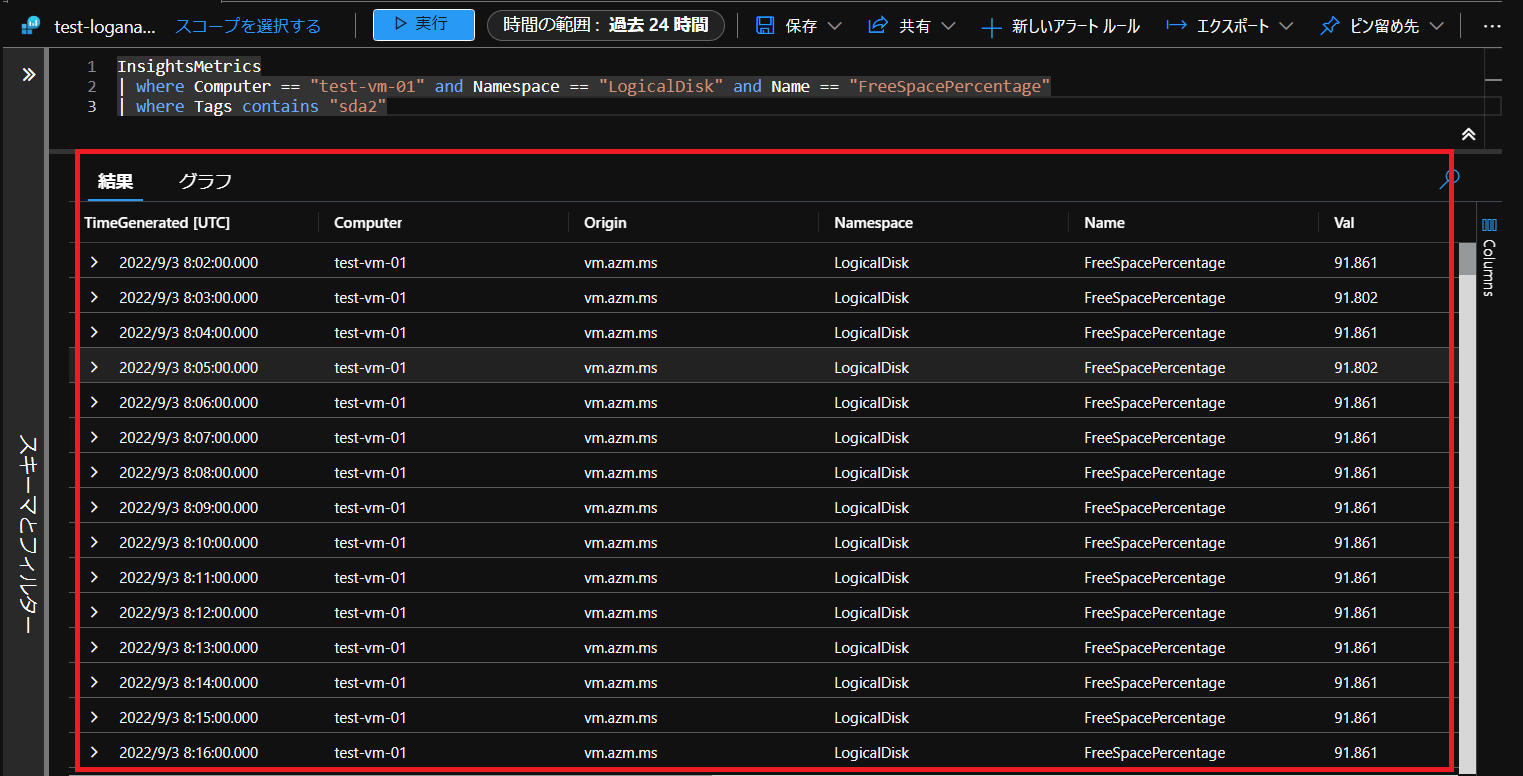The image size is (1523, 776).
Task: Expand the 8:05:00.000 result row
Action: (x=95, y=367)
